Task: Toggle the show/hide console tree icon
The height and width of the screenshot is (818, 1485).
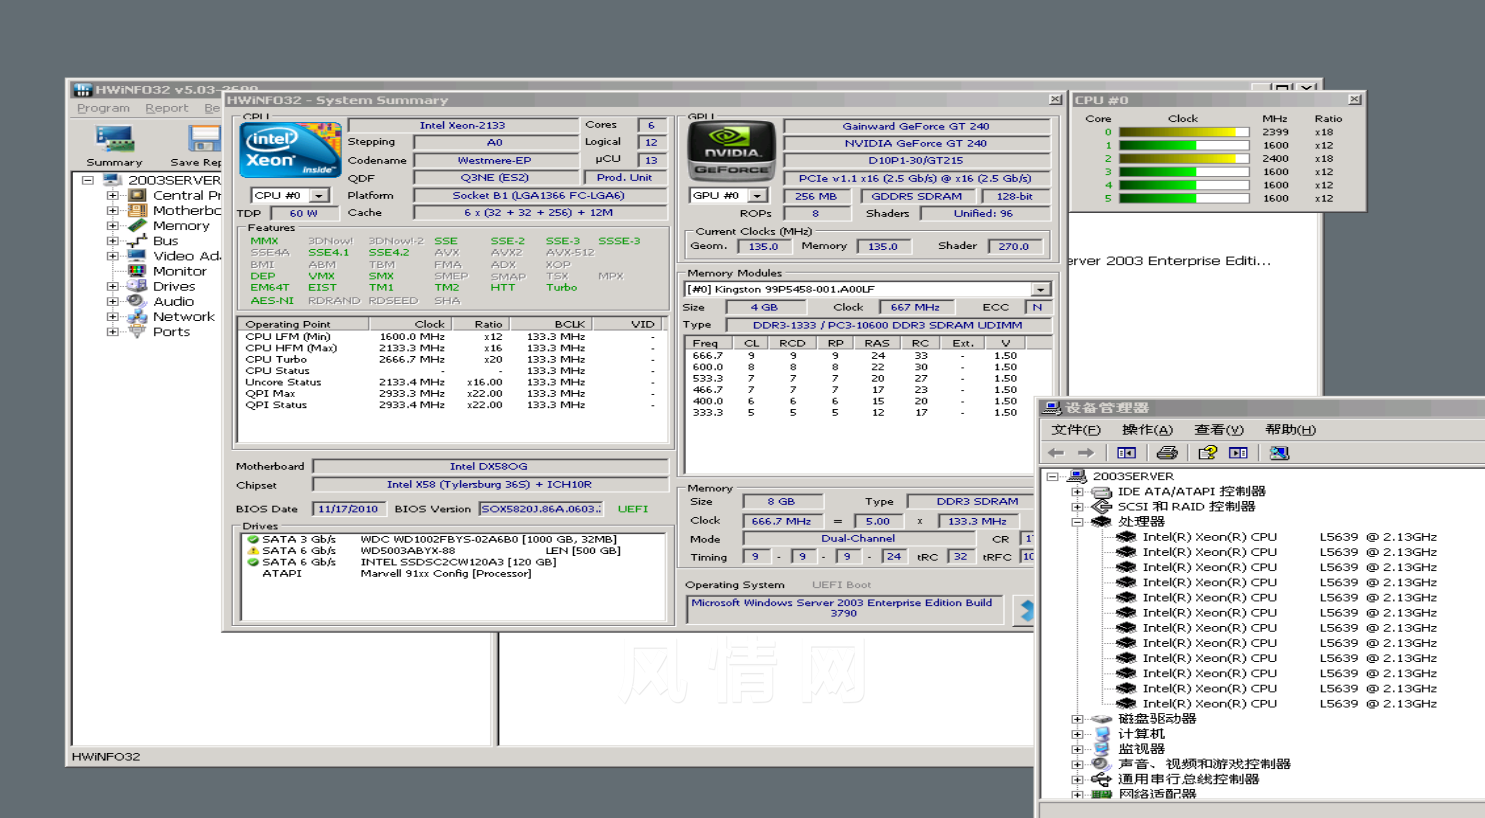Action: pos(1126,453)
